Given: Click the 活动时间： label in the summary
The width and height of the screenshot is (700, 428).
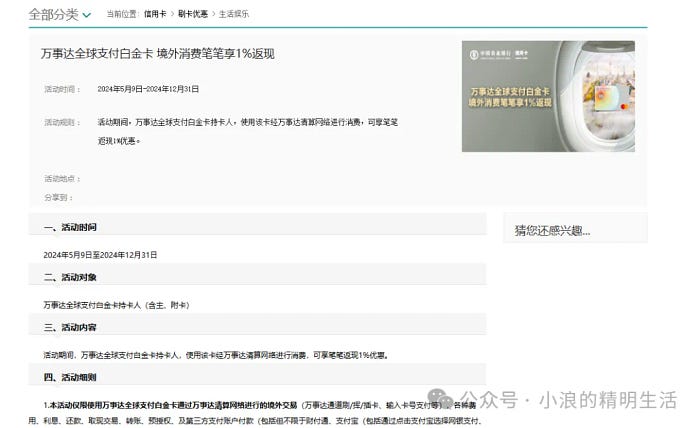Looking at the screenshot, I should click(x=62, y=89).
